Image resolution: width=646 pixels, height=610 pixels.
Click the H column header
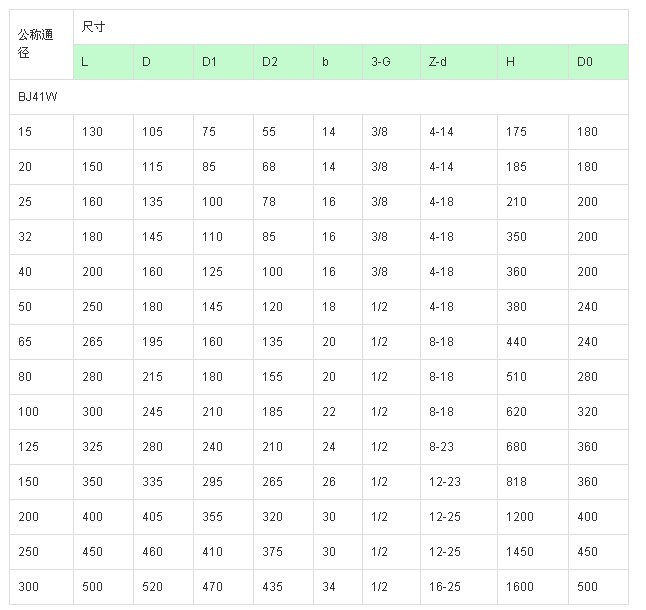click(x=510, y=62)
